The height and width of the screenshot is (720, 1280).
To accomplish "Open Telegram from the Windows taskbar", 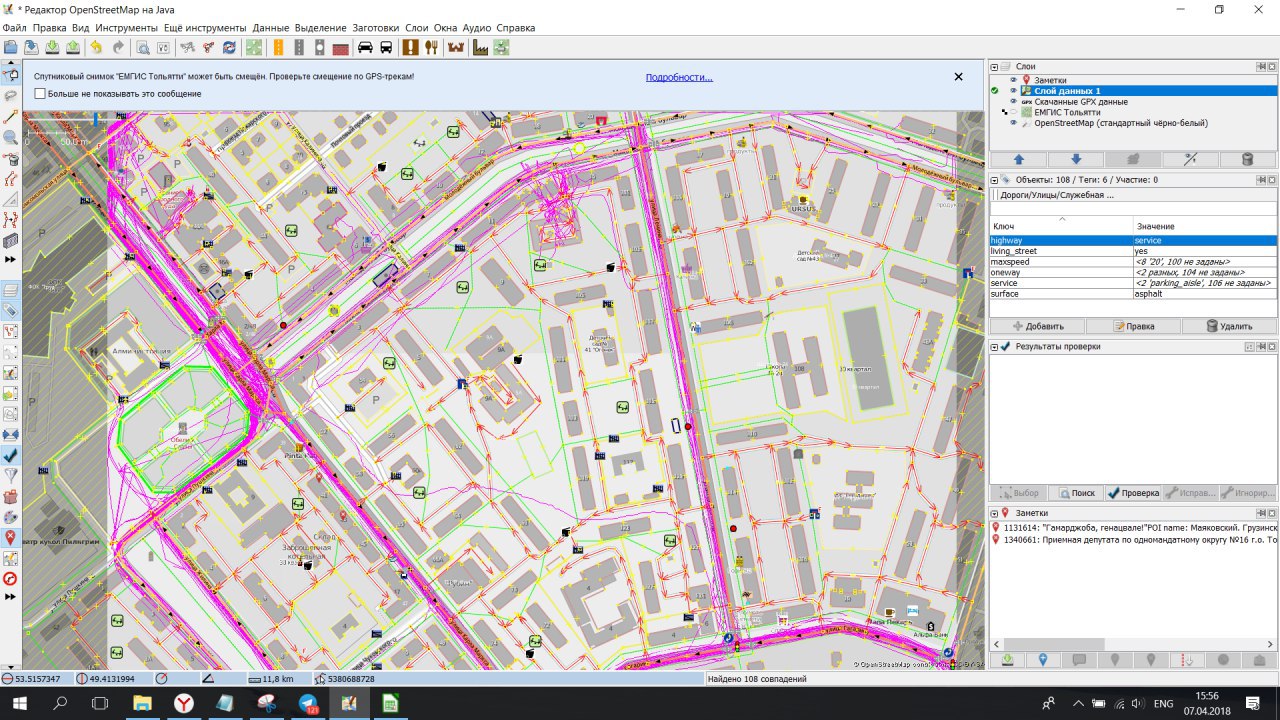I will pos(307,704).
